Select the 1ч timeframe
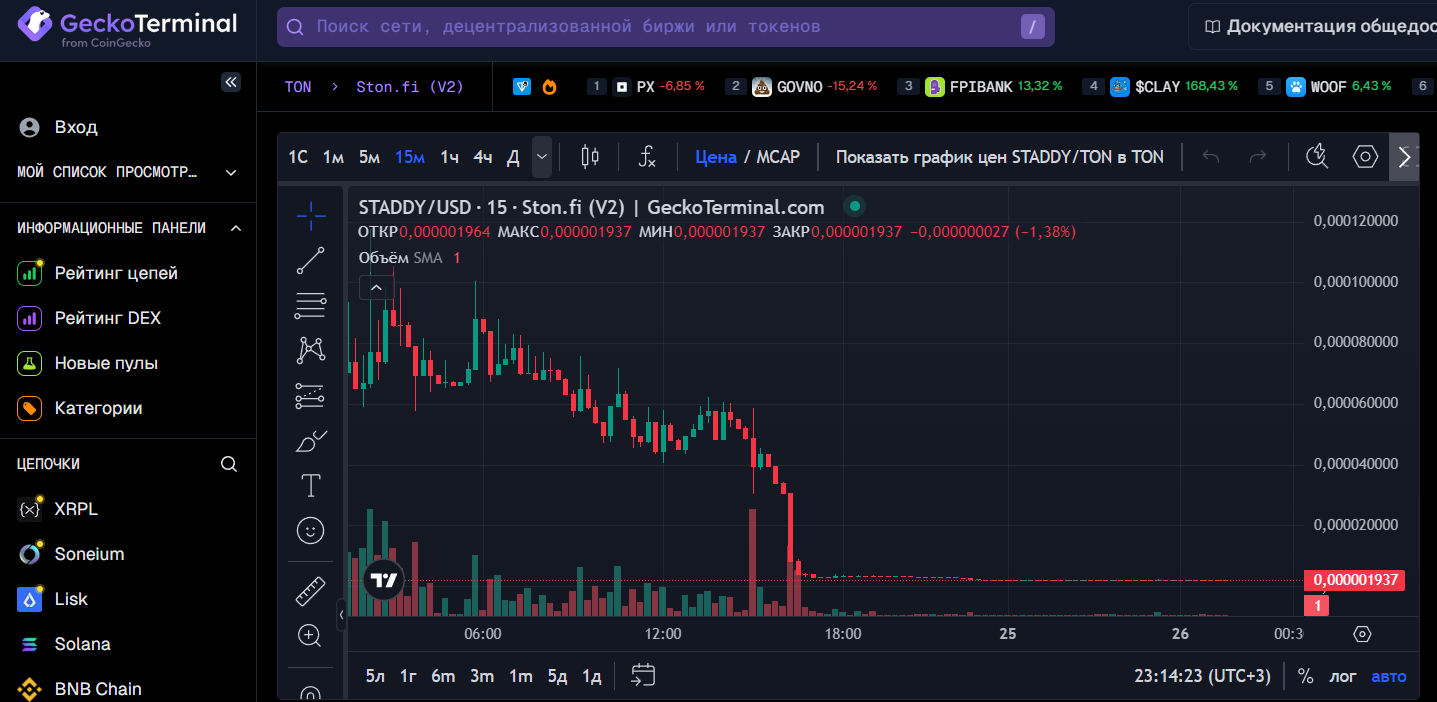 [x=450, y=156]
